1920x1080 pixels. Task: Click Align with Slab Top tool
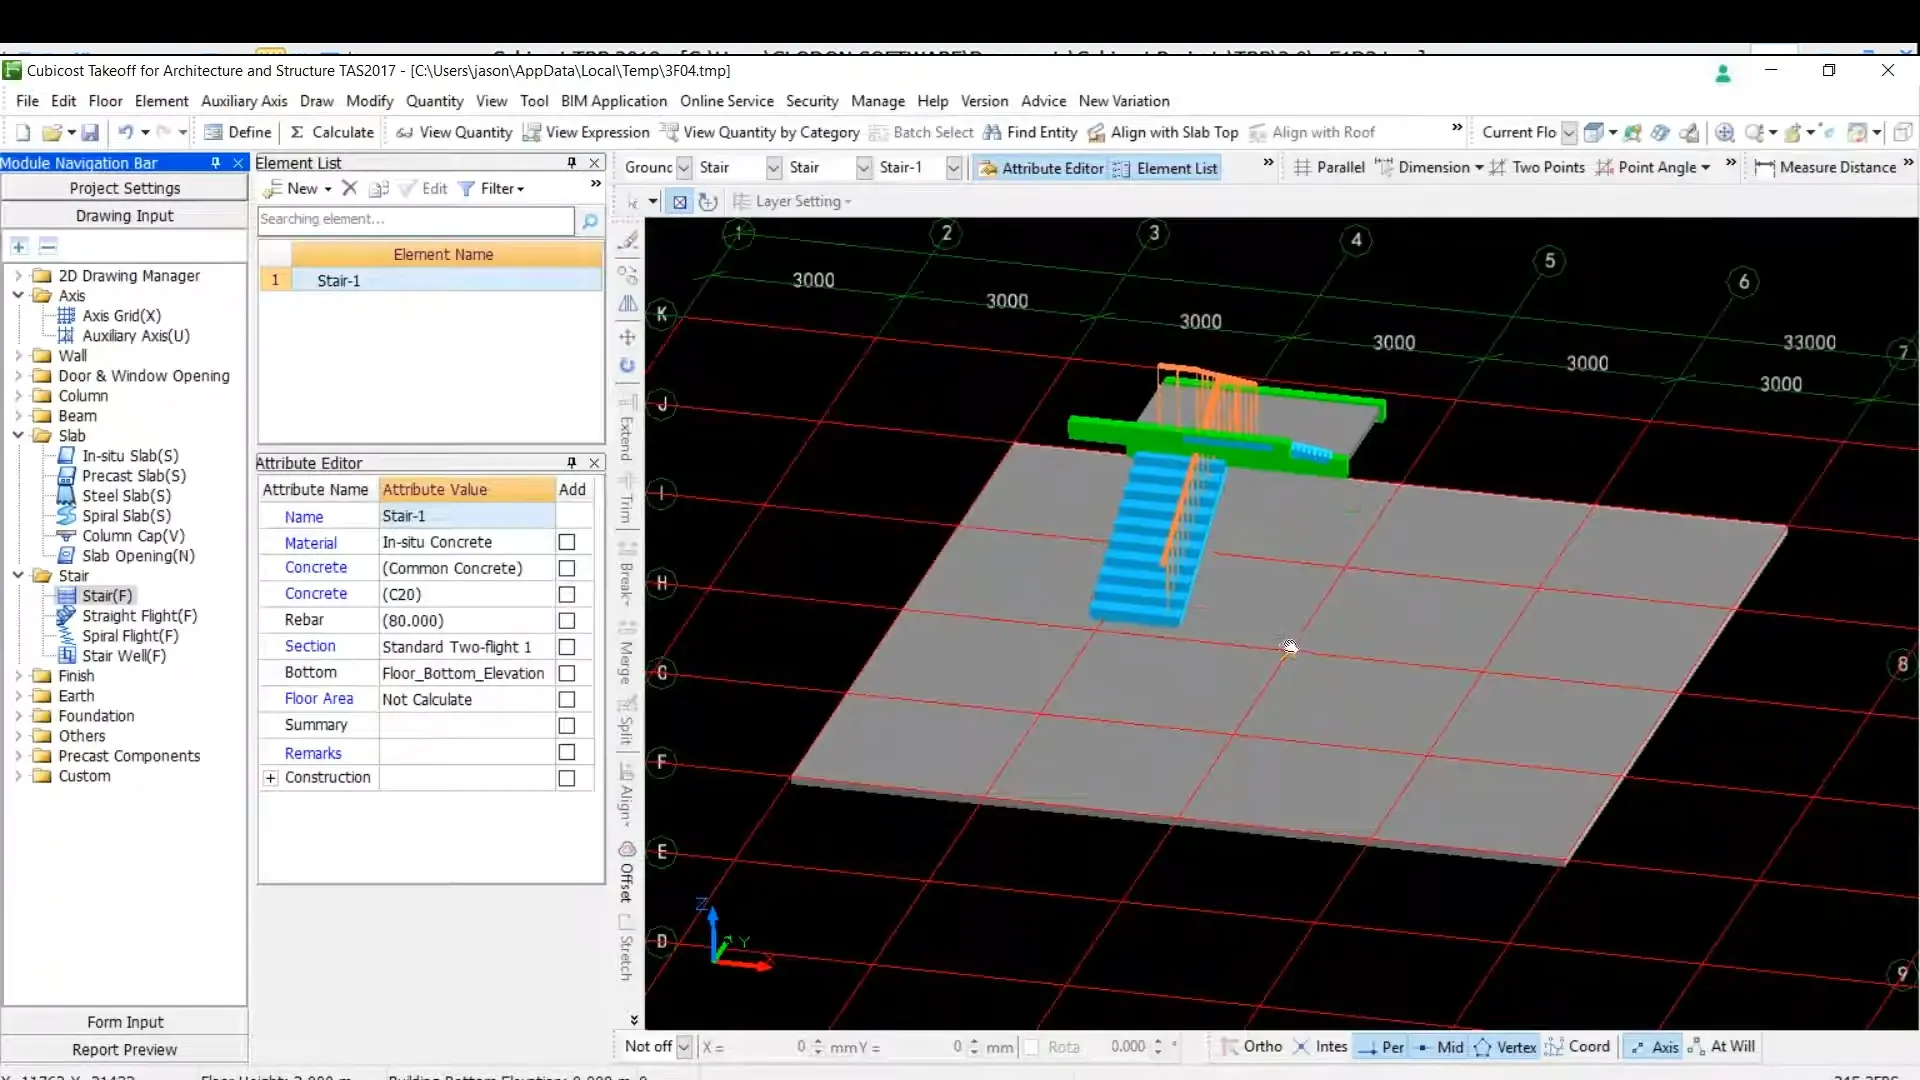click(1163, 132)
